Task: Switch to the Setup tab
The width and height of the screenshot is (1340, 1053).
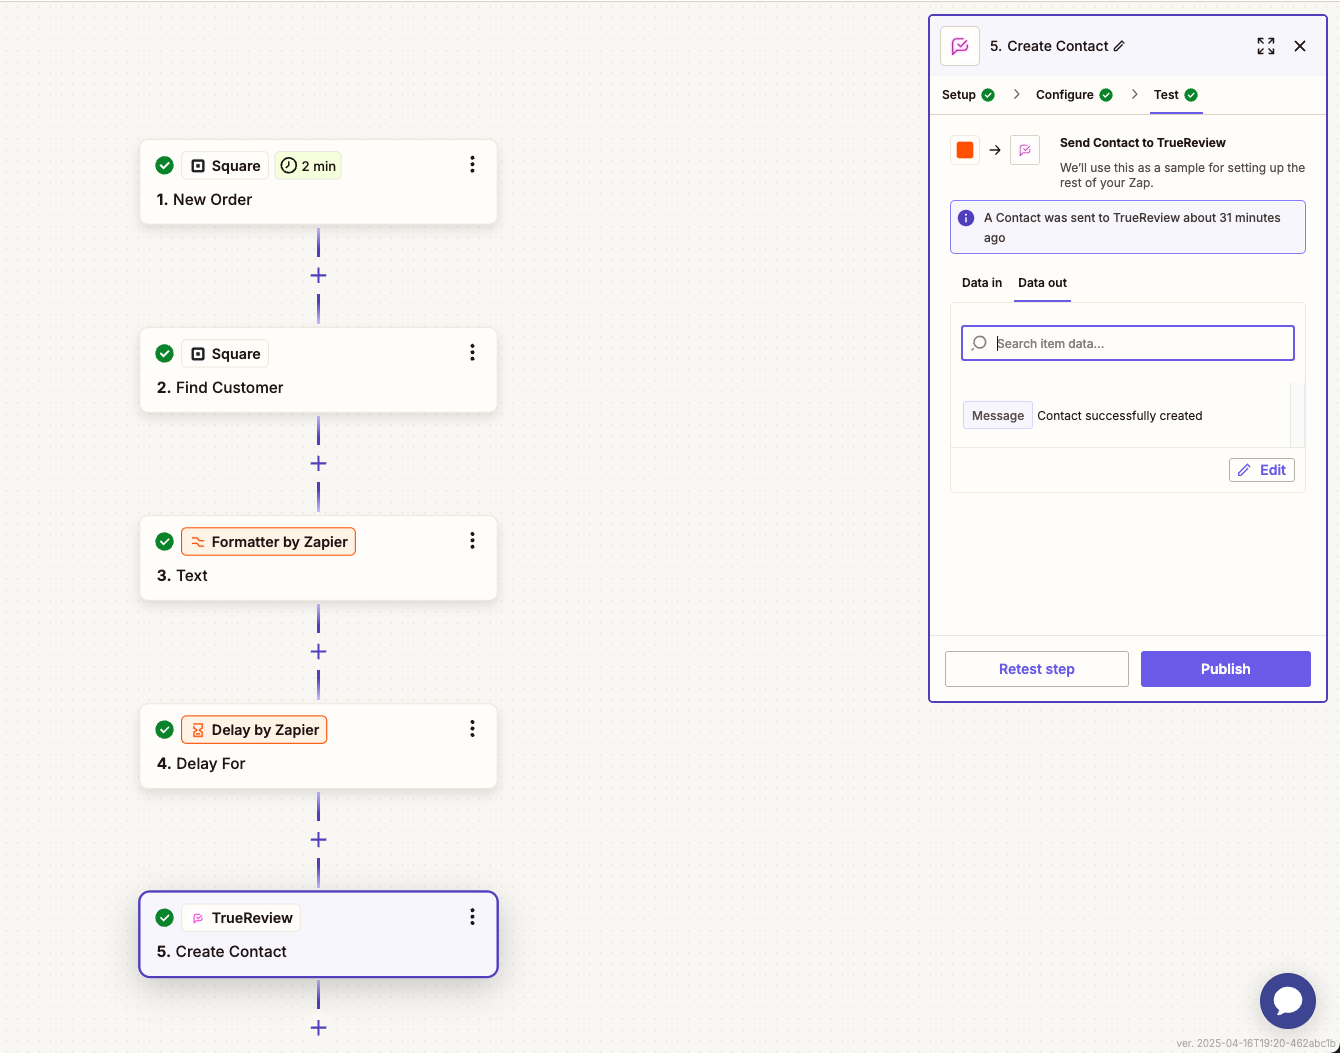Action: click(x=968, y=95)
